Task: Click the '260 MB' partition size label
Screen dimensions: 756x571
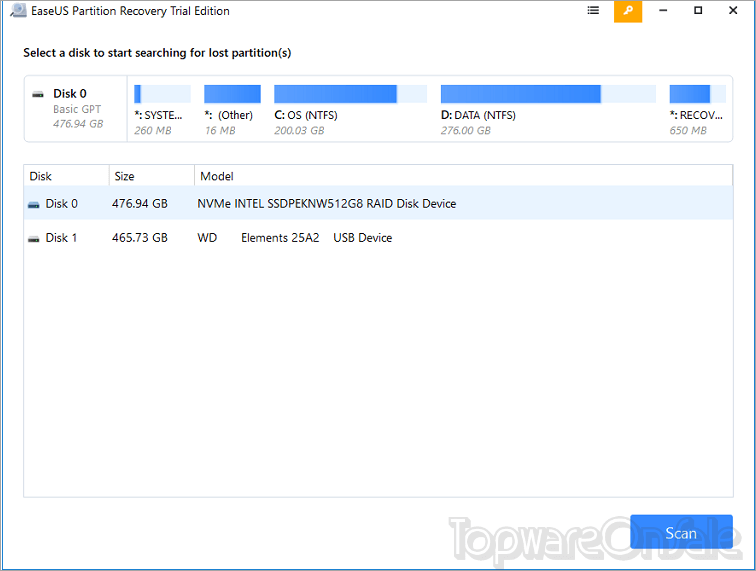Action: point(153,131)
